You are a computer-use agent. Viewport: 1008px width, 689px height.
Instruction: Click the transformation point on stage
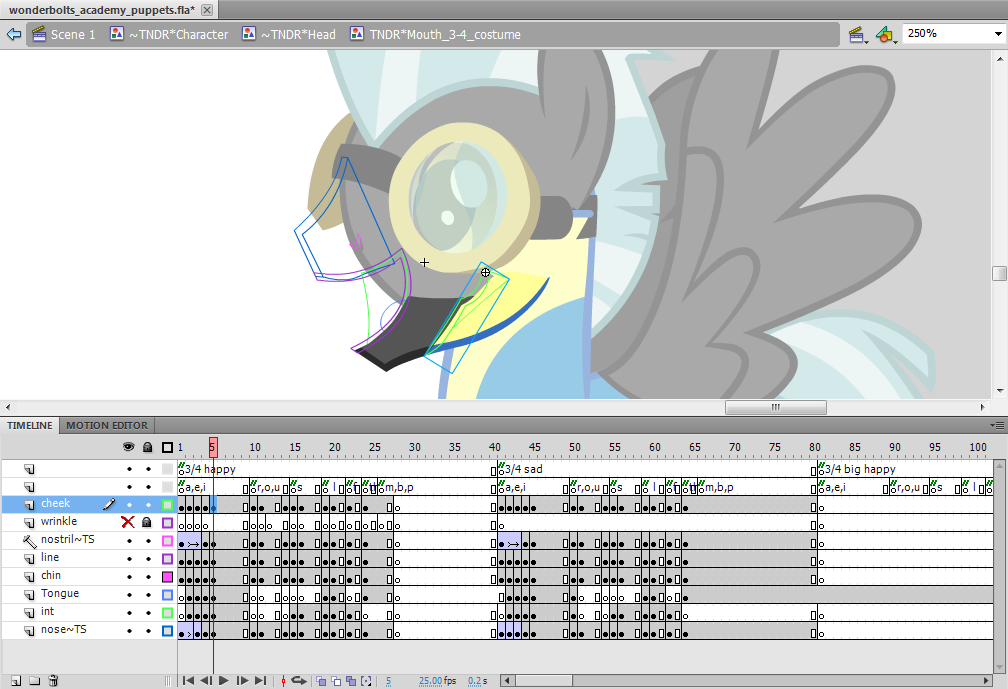click(485, 273)
